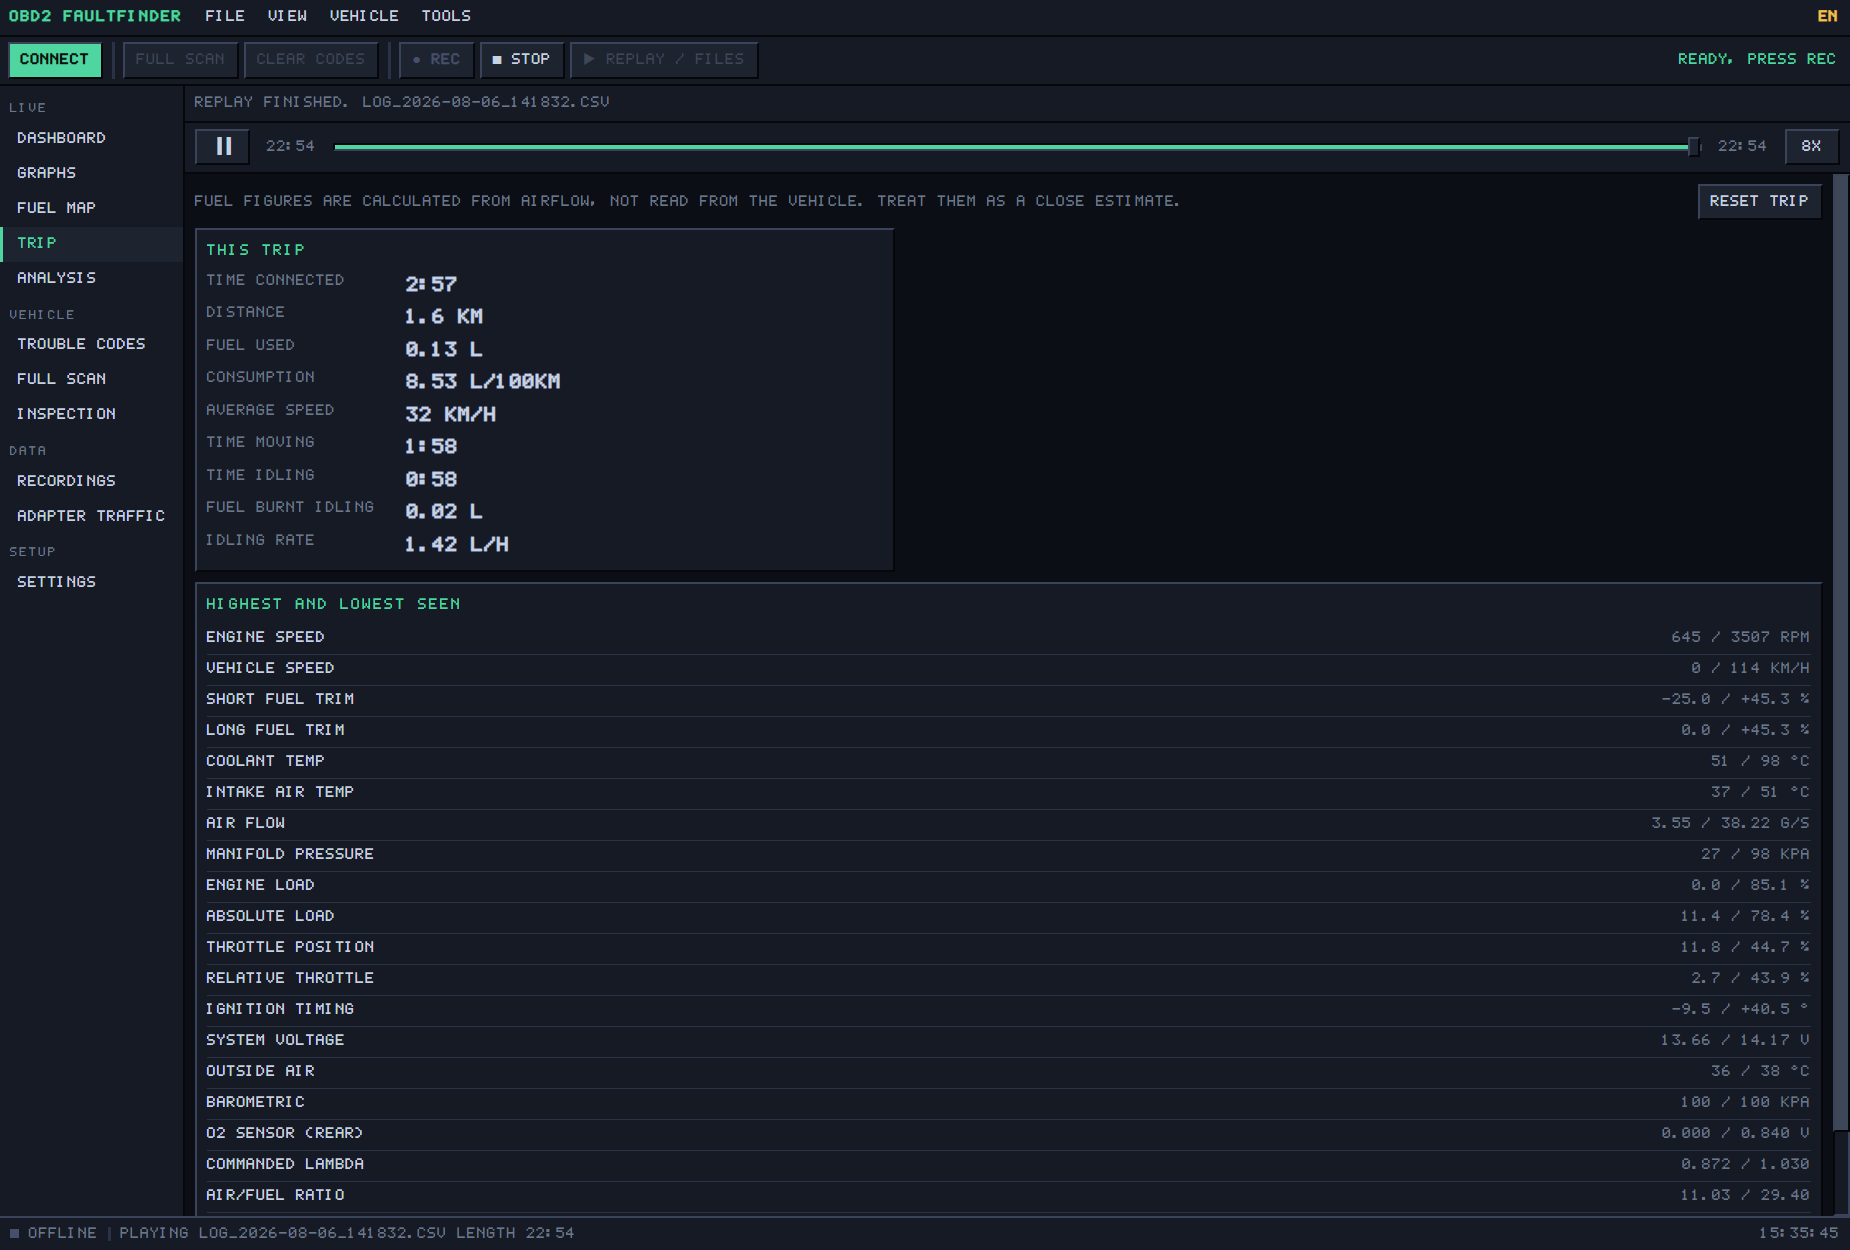Click the Connect button
This screenshot has height=1250, width=1850.
pyautogui.click(x=54, y=59)
